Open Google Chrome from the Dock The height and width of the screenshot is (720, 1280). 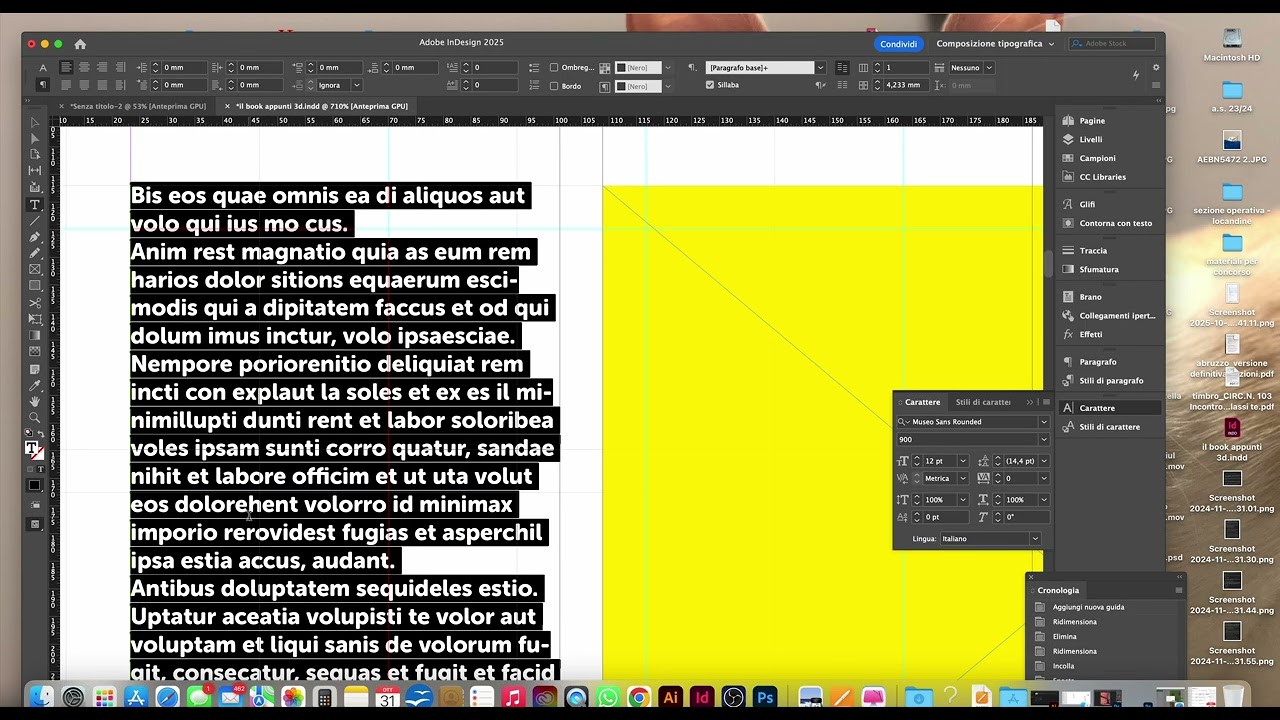(639, 697)
